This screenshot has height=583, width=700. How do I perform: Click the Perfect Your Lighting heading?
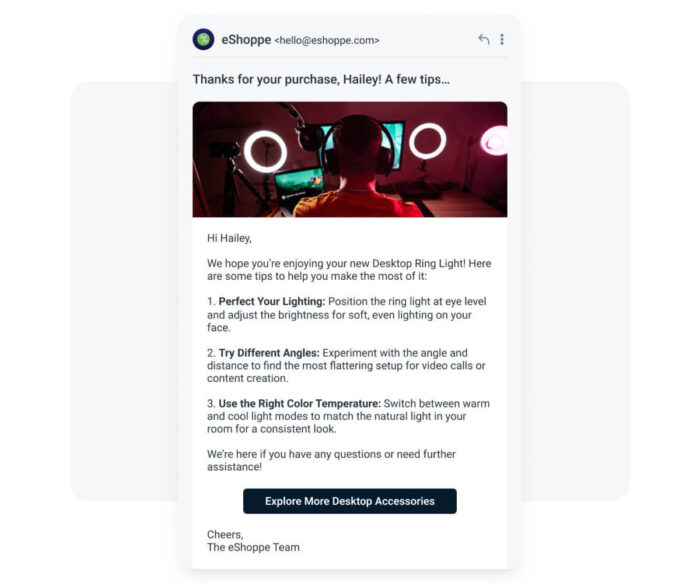point(272,301)
